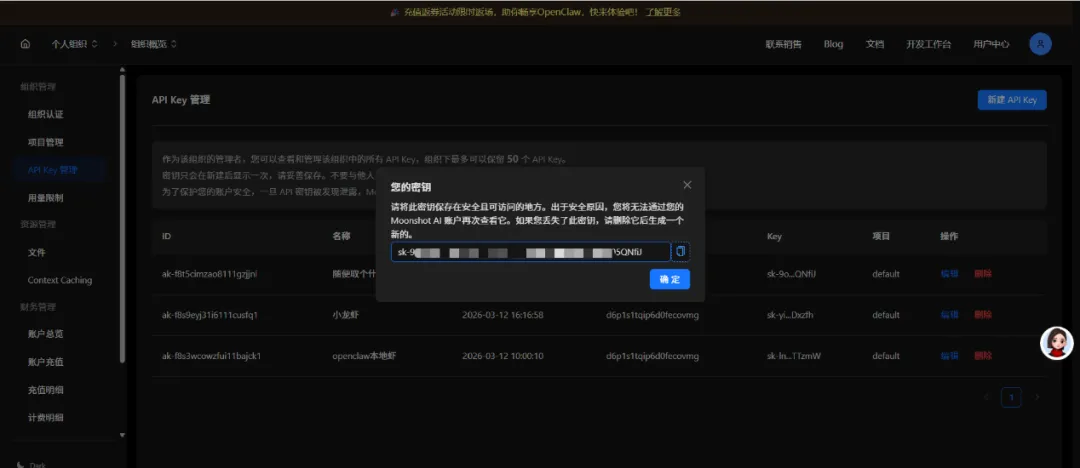1080x468 pixels.
Task: Open 文件 in the sidebar
Action: 37,252
